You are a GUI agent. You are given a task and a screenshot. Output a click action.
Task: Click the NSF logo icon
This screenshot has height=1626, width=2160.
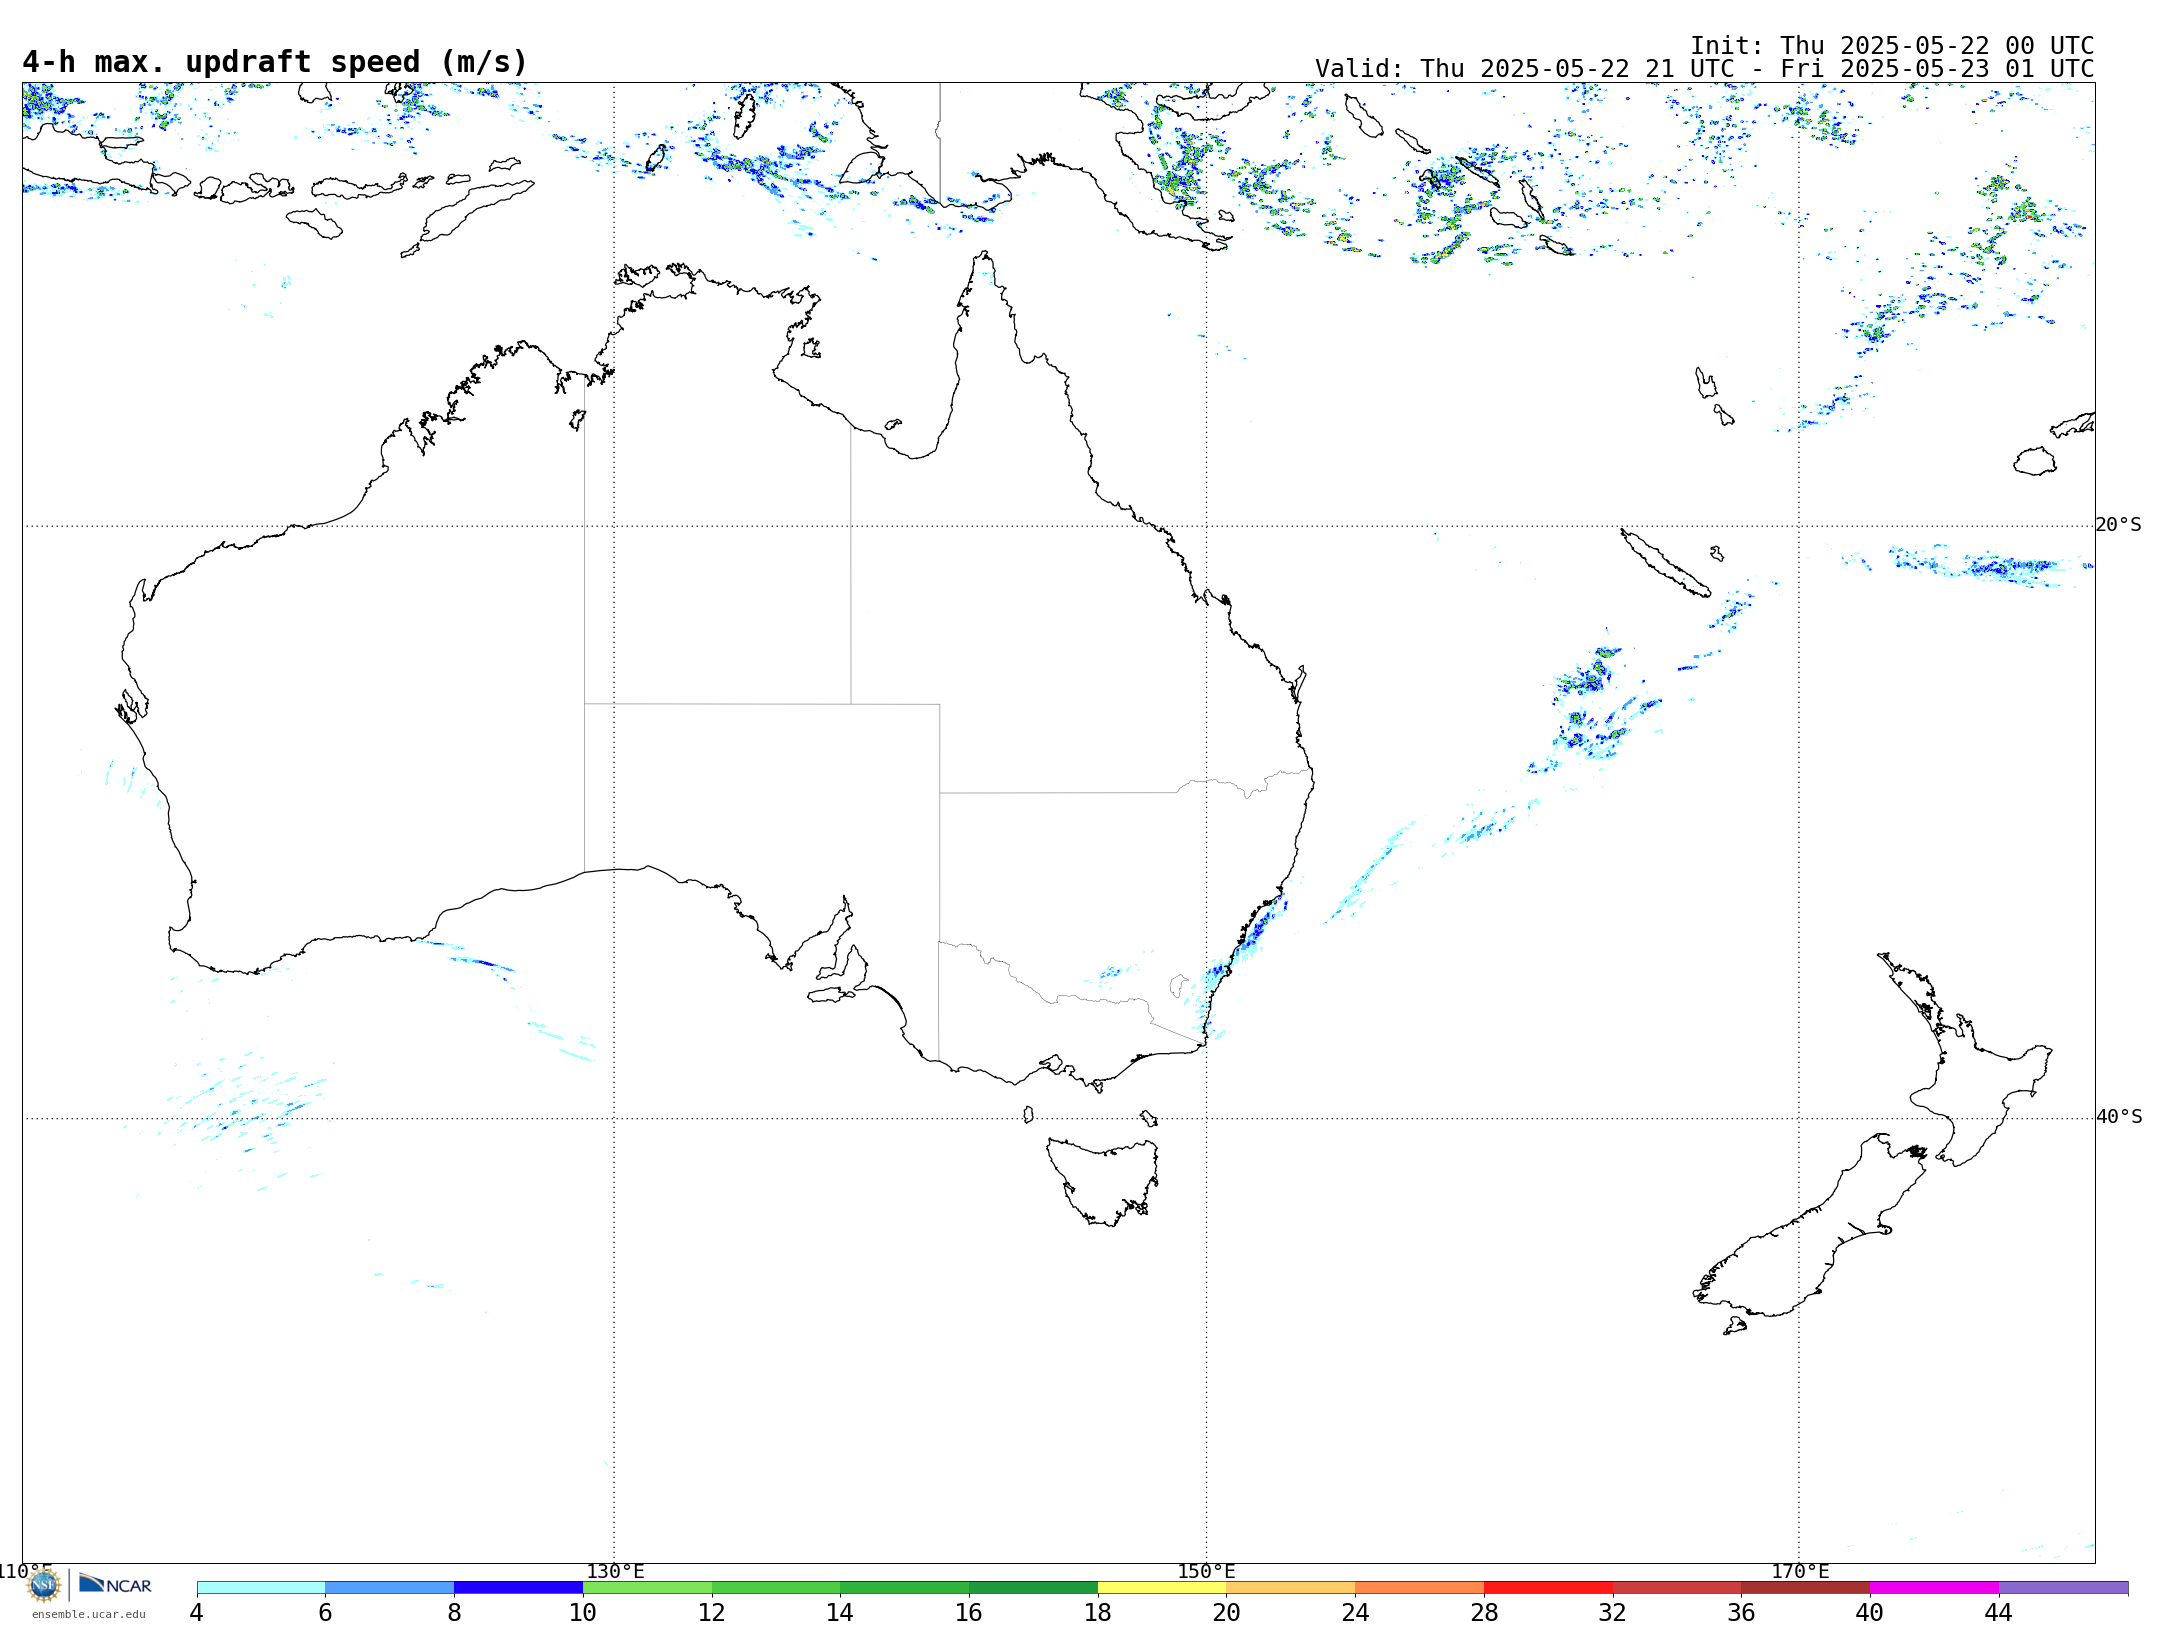click(44, 1585)
